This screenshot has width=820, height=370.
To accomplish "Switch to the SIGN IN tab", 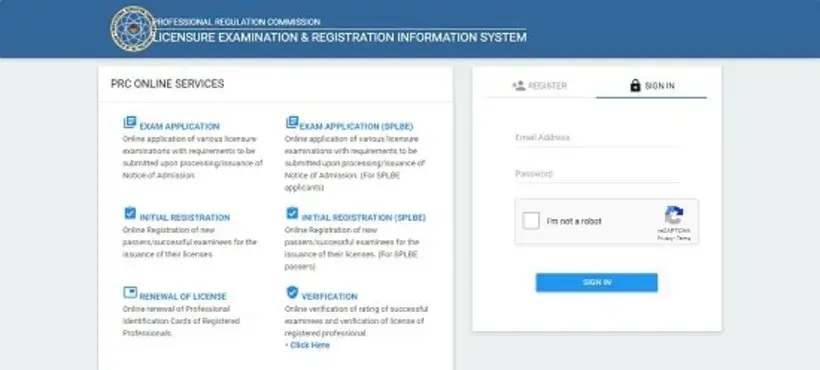I will pos(652,86).
